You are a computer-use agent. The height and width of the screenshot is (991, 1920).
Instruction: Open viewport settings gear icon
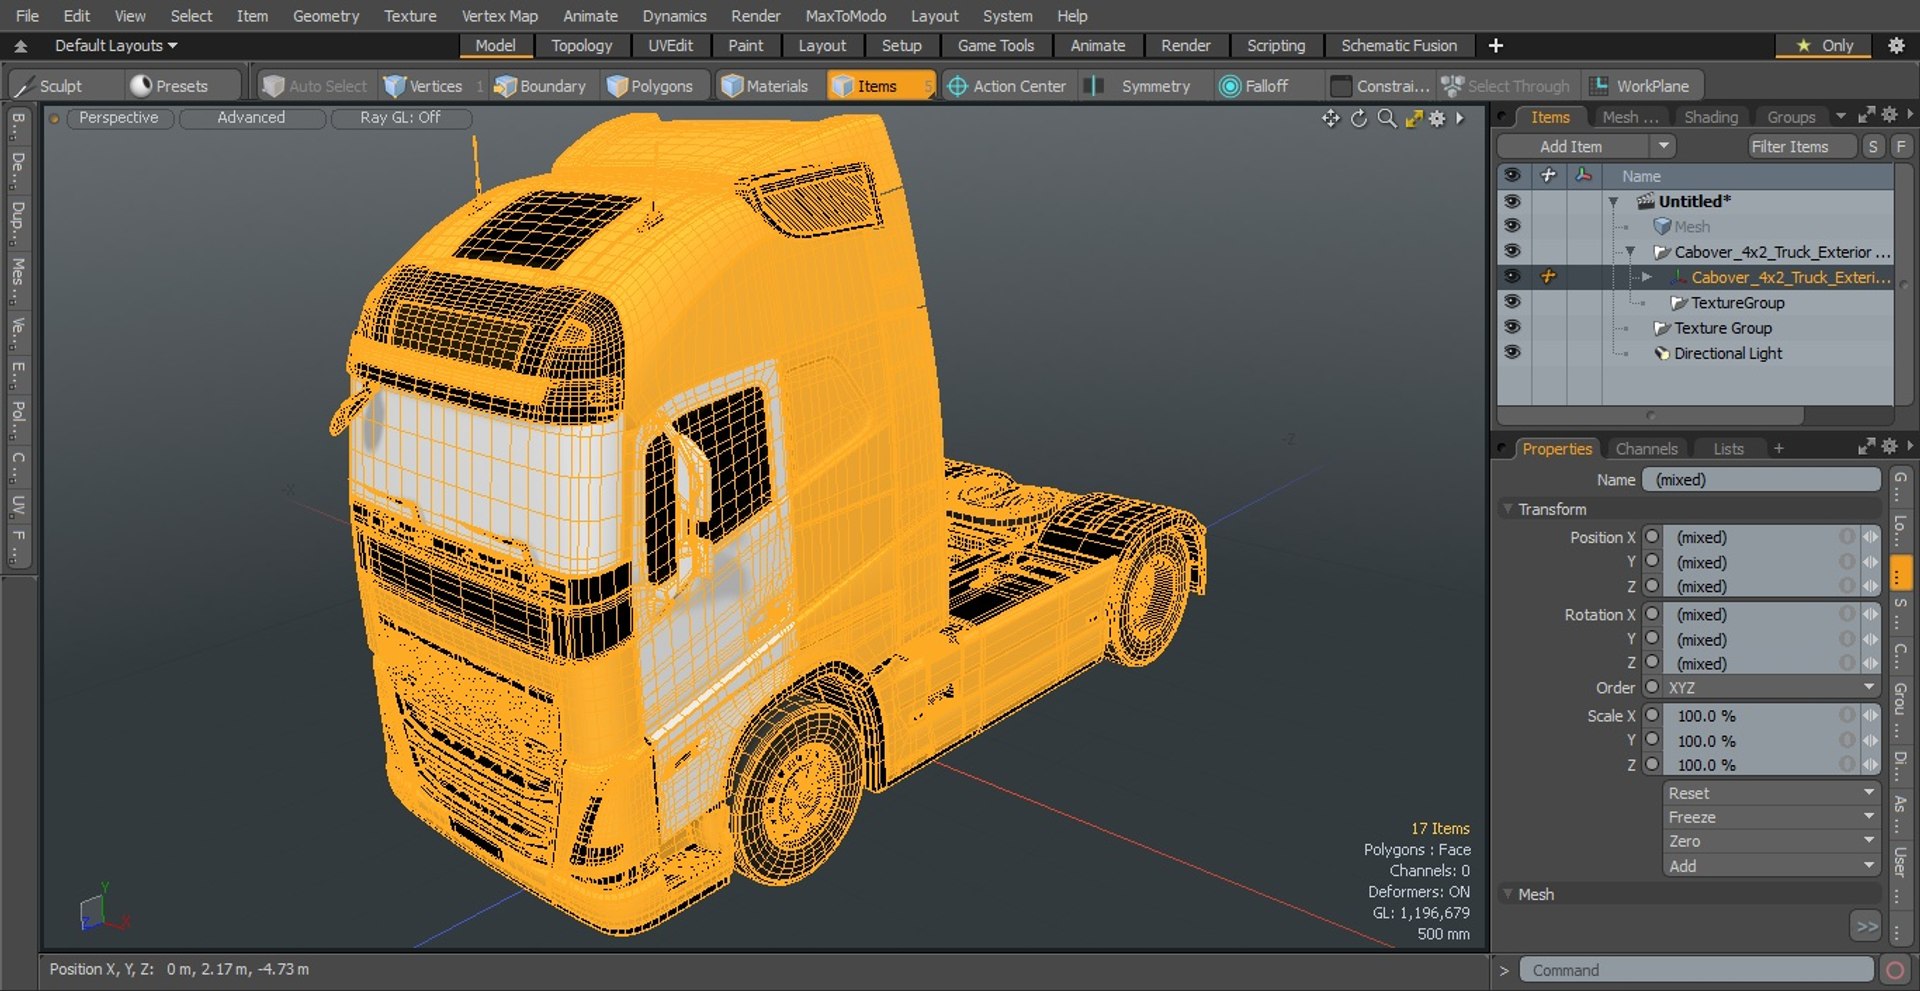[x=1437, y=119]
